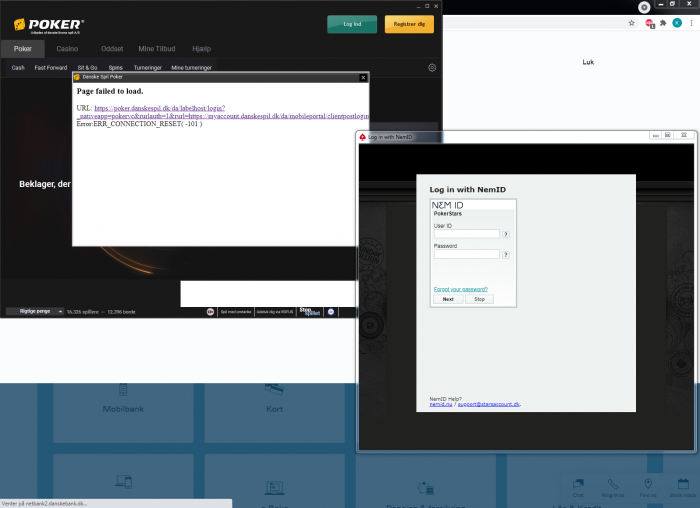Click the StopSpillet logo in poker status bar
700x508 pixels.
click(x=309, y=312)
